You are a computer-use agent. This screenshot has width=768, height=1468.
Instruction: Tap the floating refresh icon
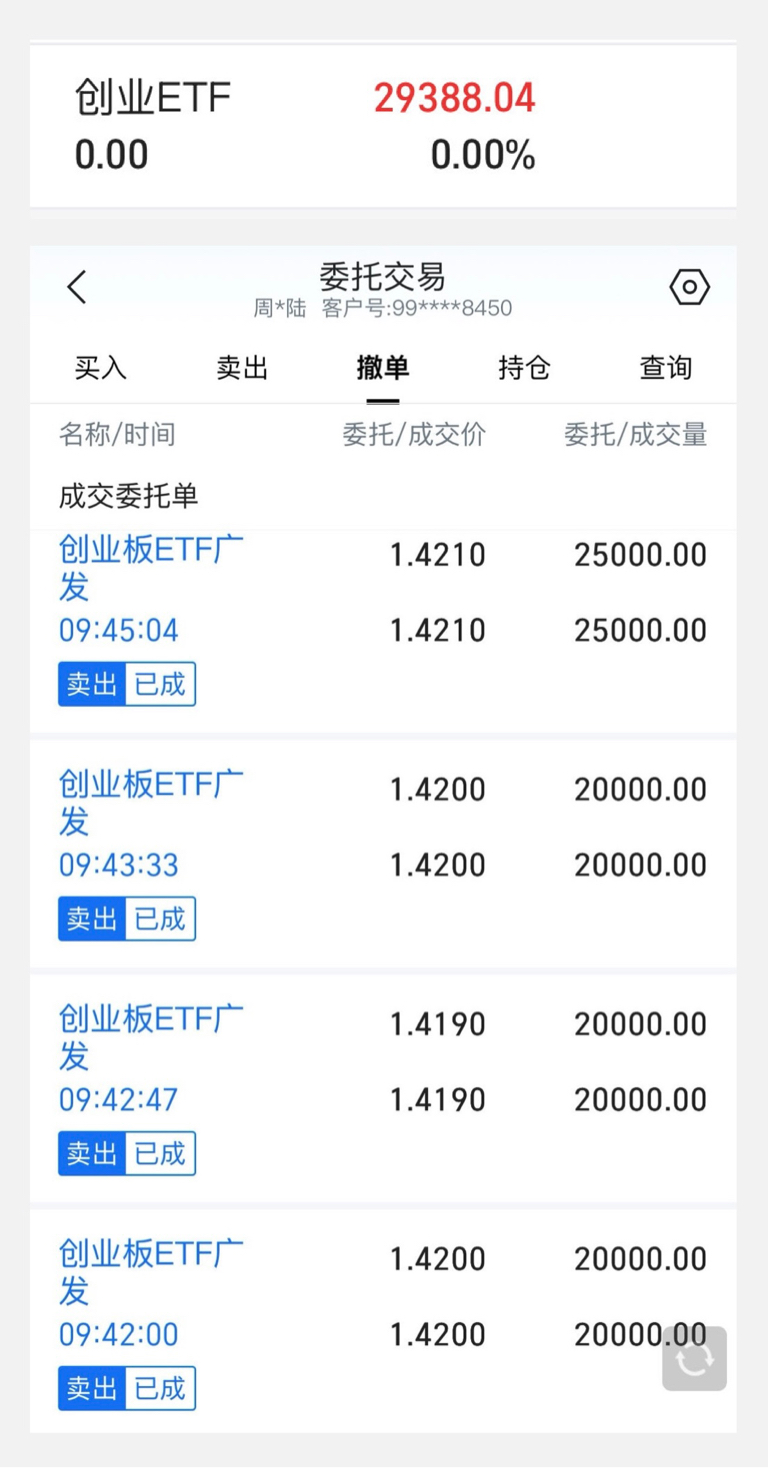point(694,1358)
